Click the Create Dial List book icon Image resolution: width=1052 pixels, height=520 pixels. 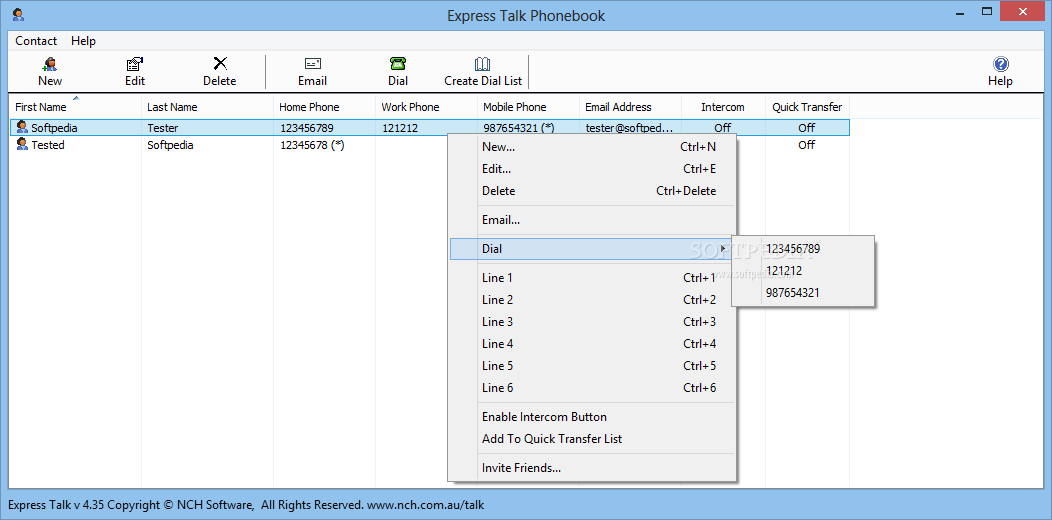coord(482,64)
